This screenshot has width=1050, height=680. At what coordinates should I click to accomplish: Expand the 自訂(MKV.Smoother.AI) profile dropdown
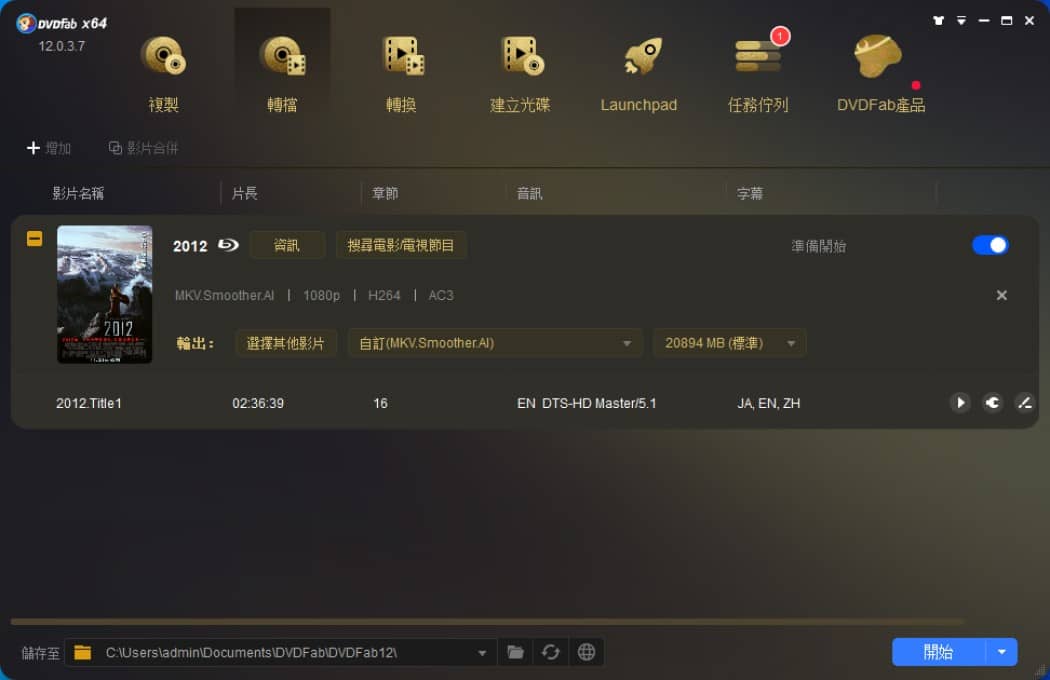495,343
